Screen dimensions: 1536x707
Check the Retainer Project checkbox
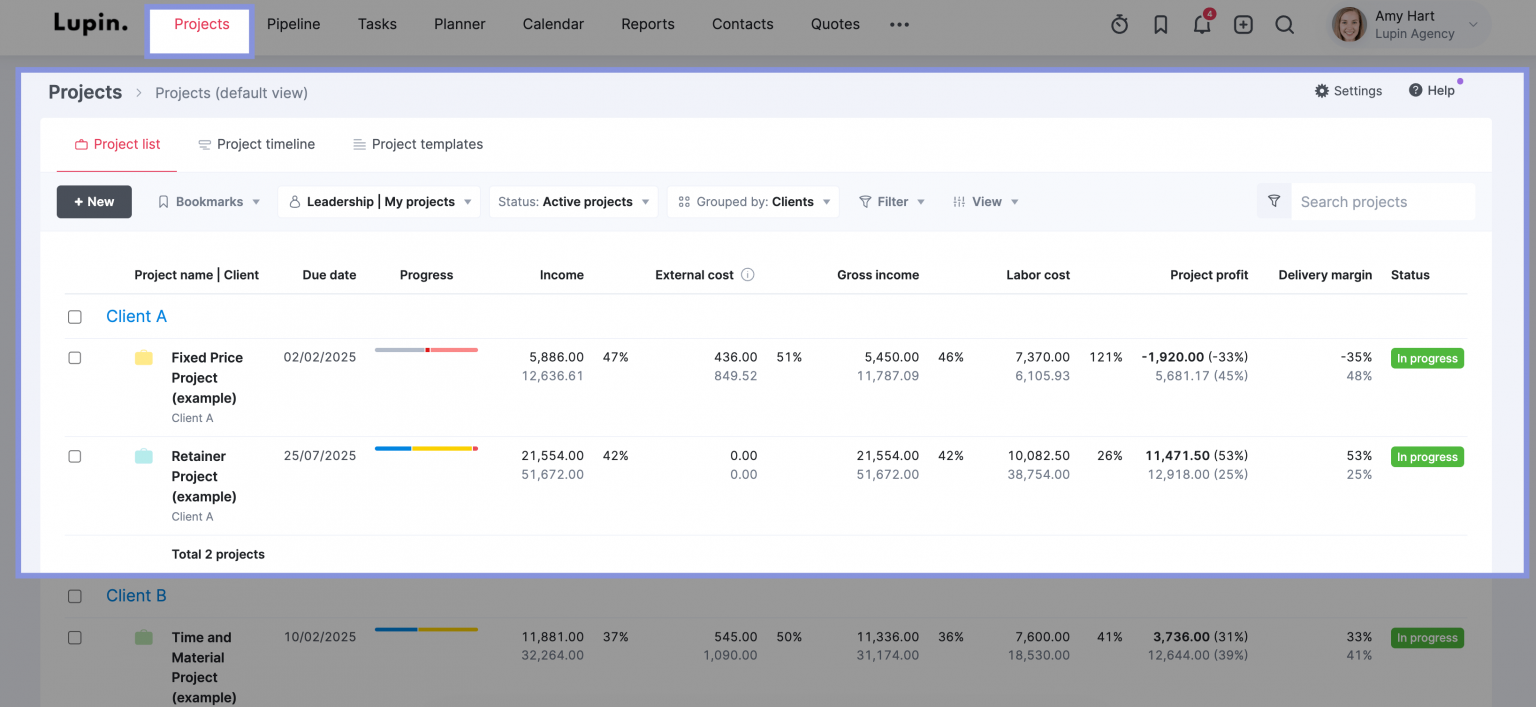(74, 456)
